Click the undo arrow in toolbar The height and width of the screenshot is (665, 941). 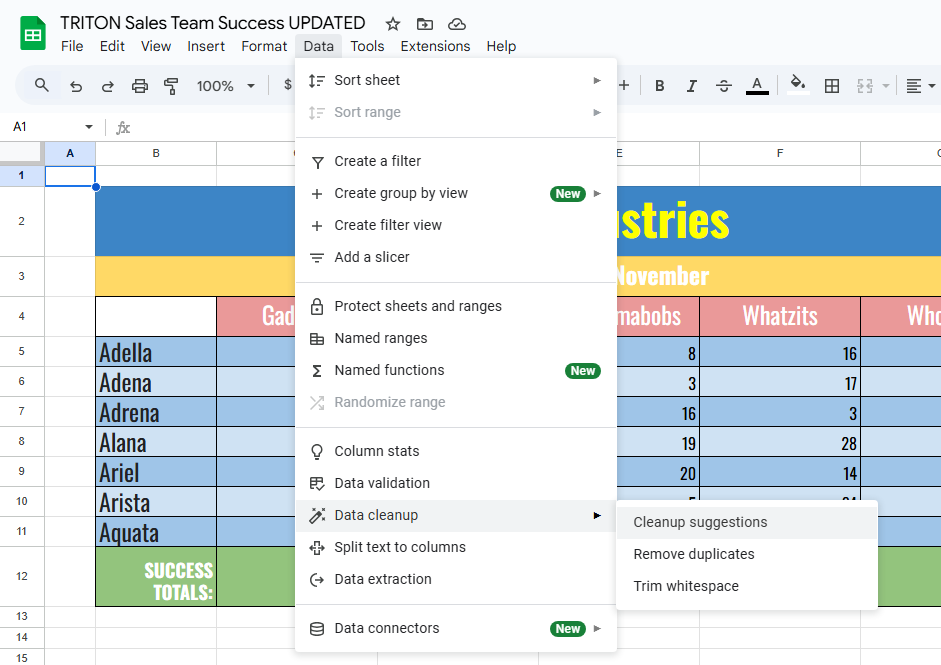pos(76,86)
